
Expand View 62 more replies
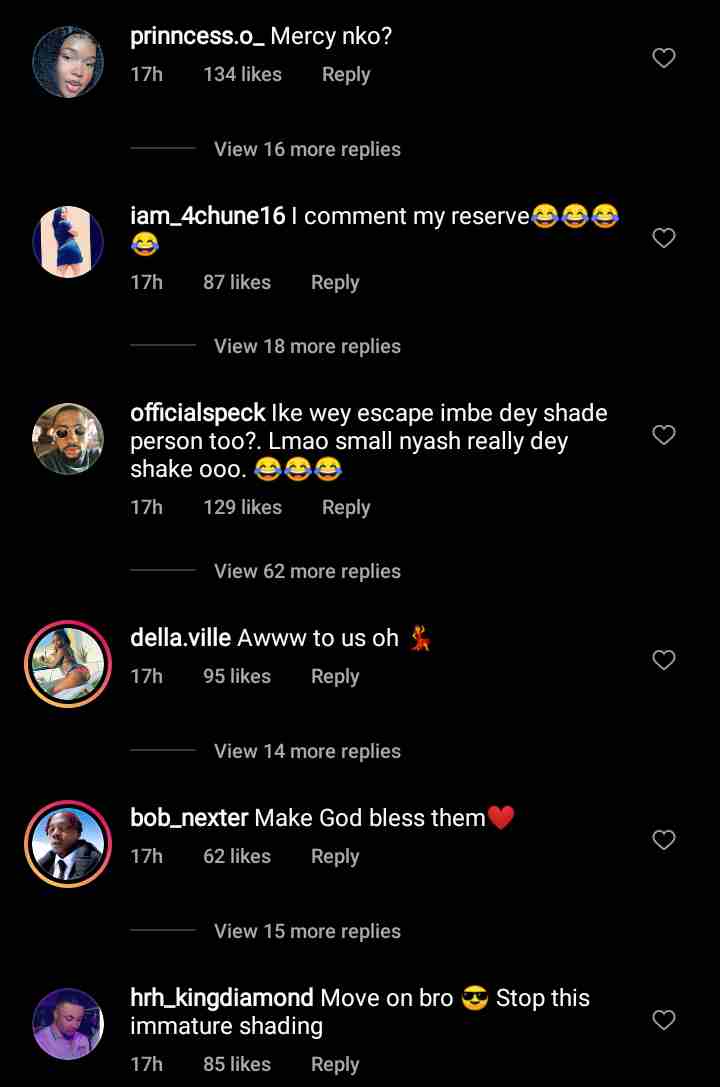pyautogui.click(x=307, y=571)
